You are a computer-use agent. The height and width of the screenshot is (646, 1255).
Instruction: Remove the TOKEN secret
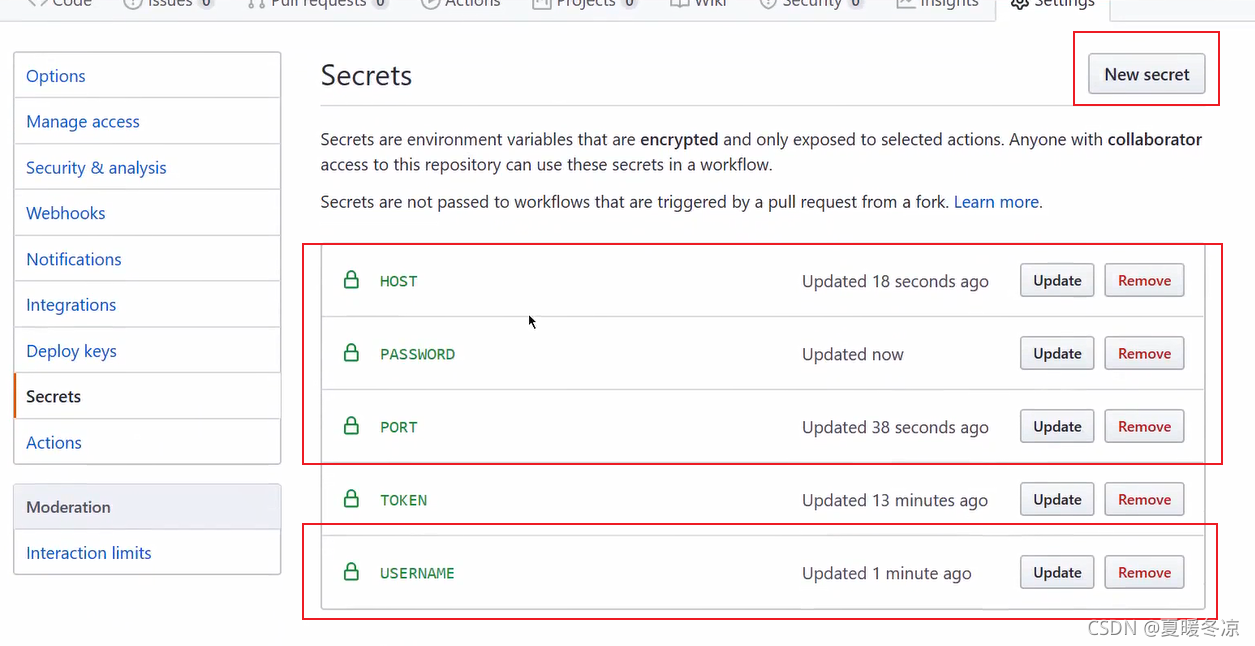tap(1144, 499)
